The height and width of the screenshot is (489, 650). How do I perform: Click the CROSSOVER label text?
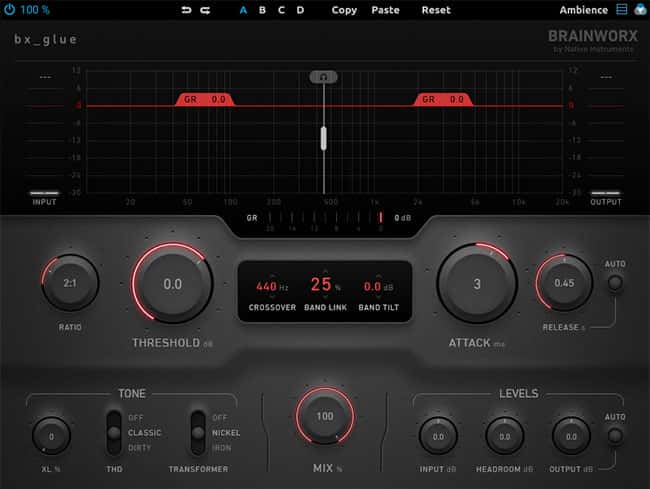[x=272, y=307]
